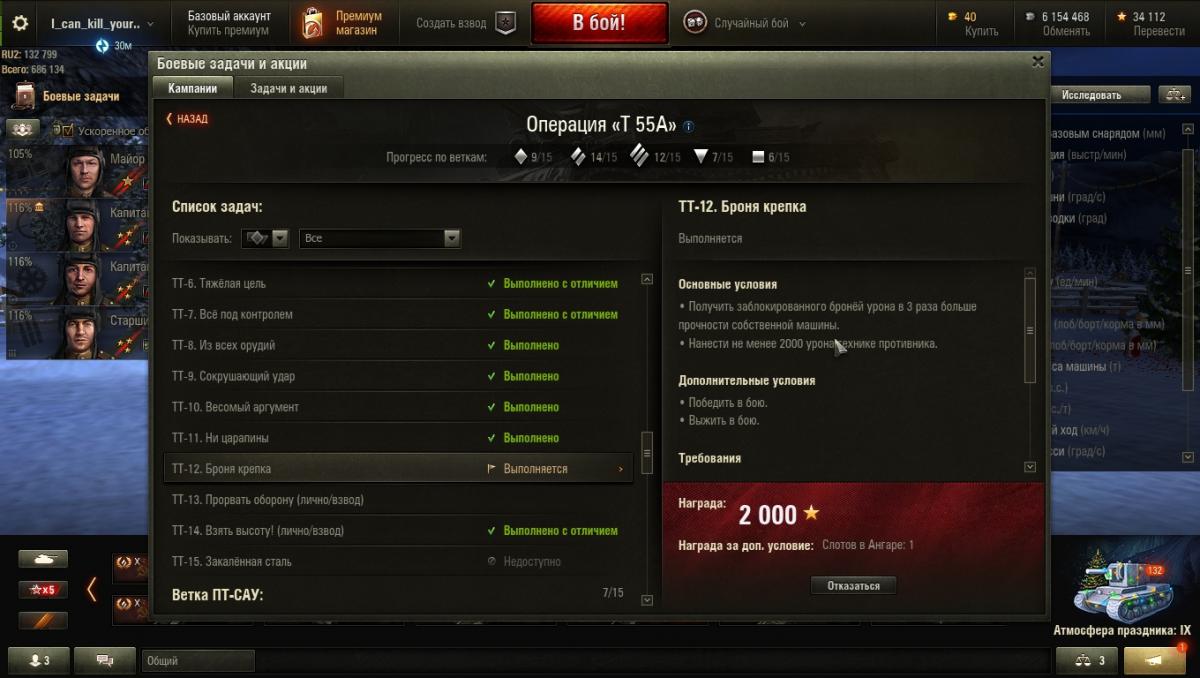This screenshot has width=1200, height=678.
Task: Toggle the tank type filter in carousel
Action: [43, 559]
